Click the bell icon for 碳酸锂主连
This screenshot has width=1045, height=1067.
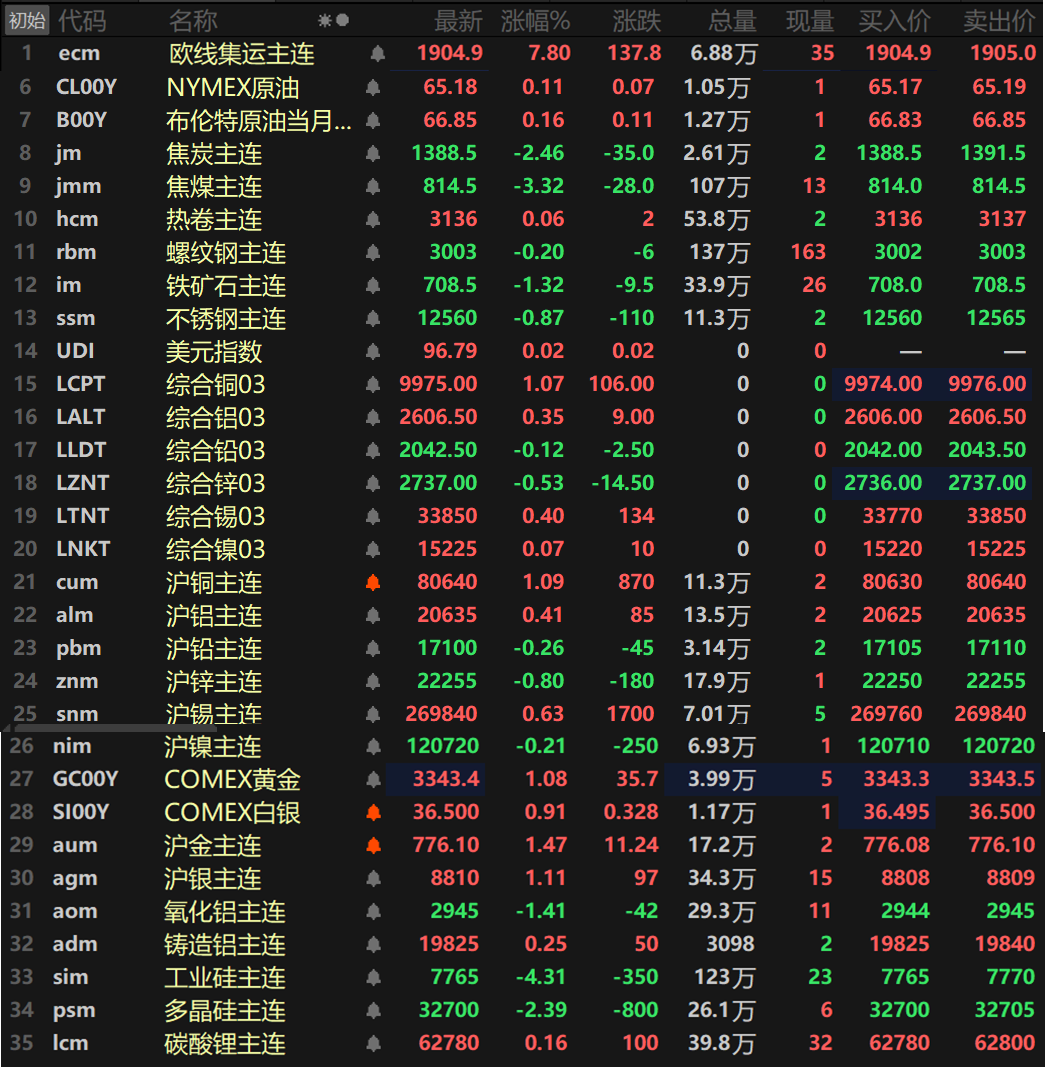373,1044
